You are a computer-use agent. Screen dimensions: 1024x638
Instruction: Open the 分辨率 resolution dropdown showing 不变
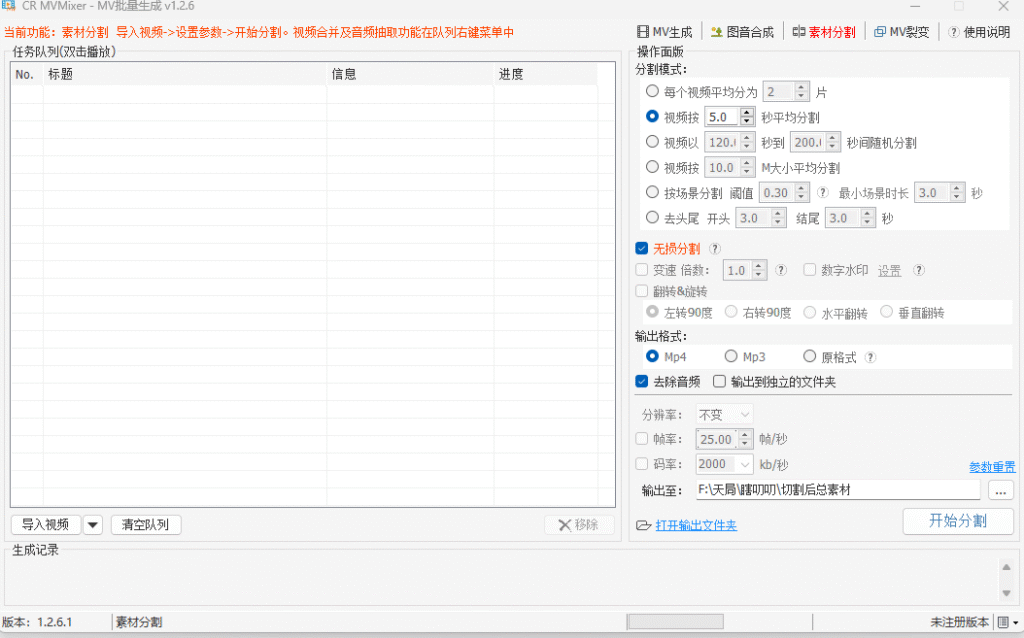pos(723,413)
